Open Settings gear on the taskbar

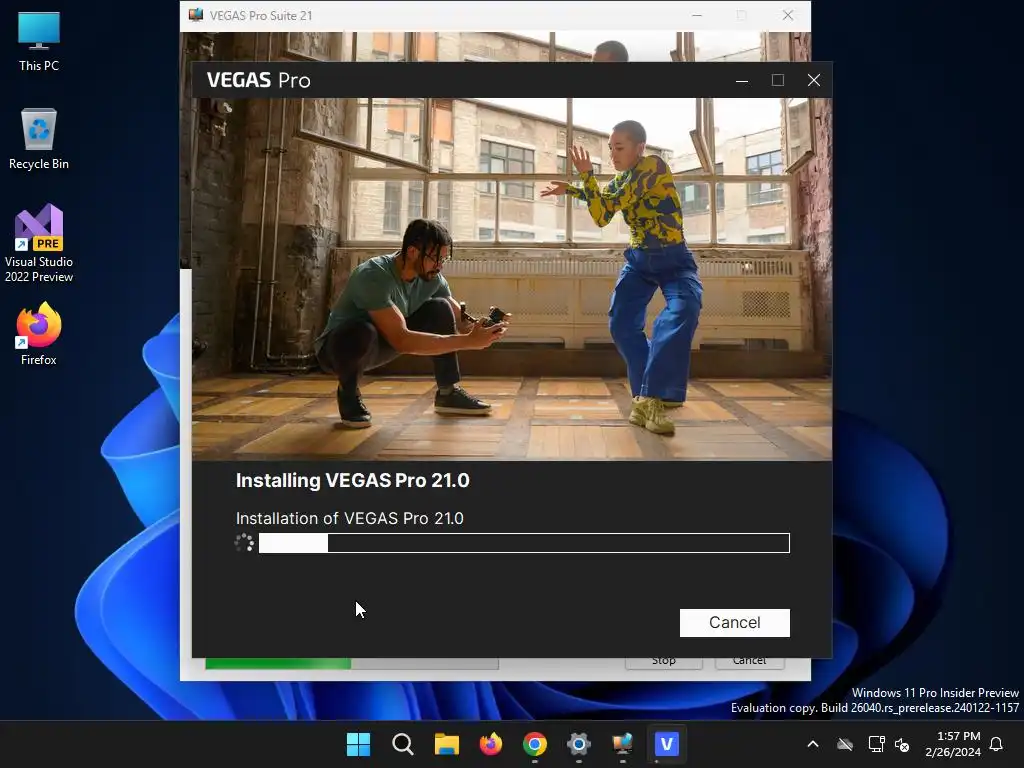[x=579, y=744]
